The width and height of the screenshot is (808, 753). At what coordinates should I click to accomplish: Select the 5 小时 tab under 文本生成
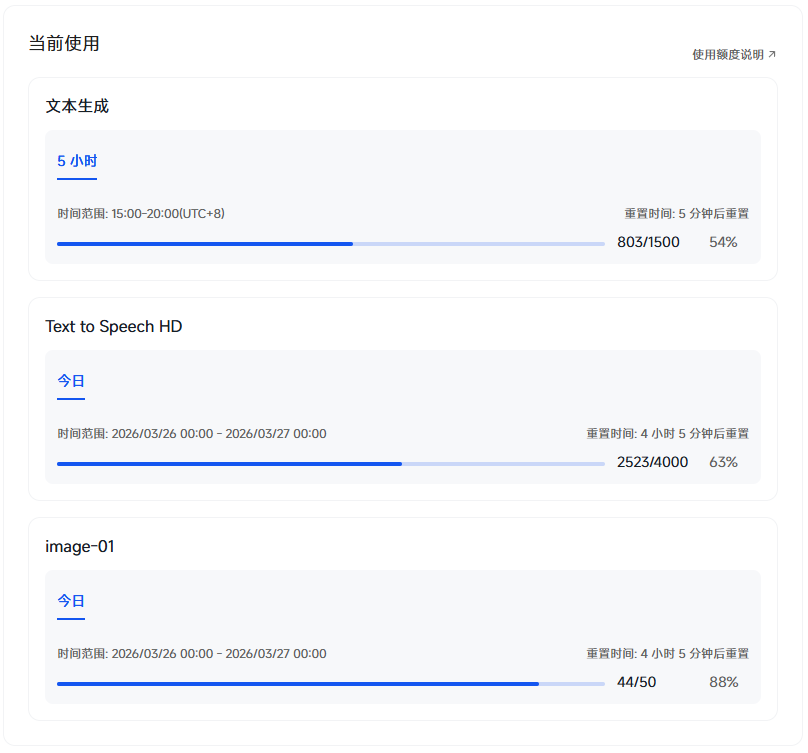77,161
